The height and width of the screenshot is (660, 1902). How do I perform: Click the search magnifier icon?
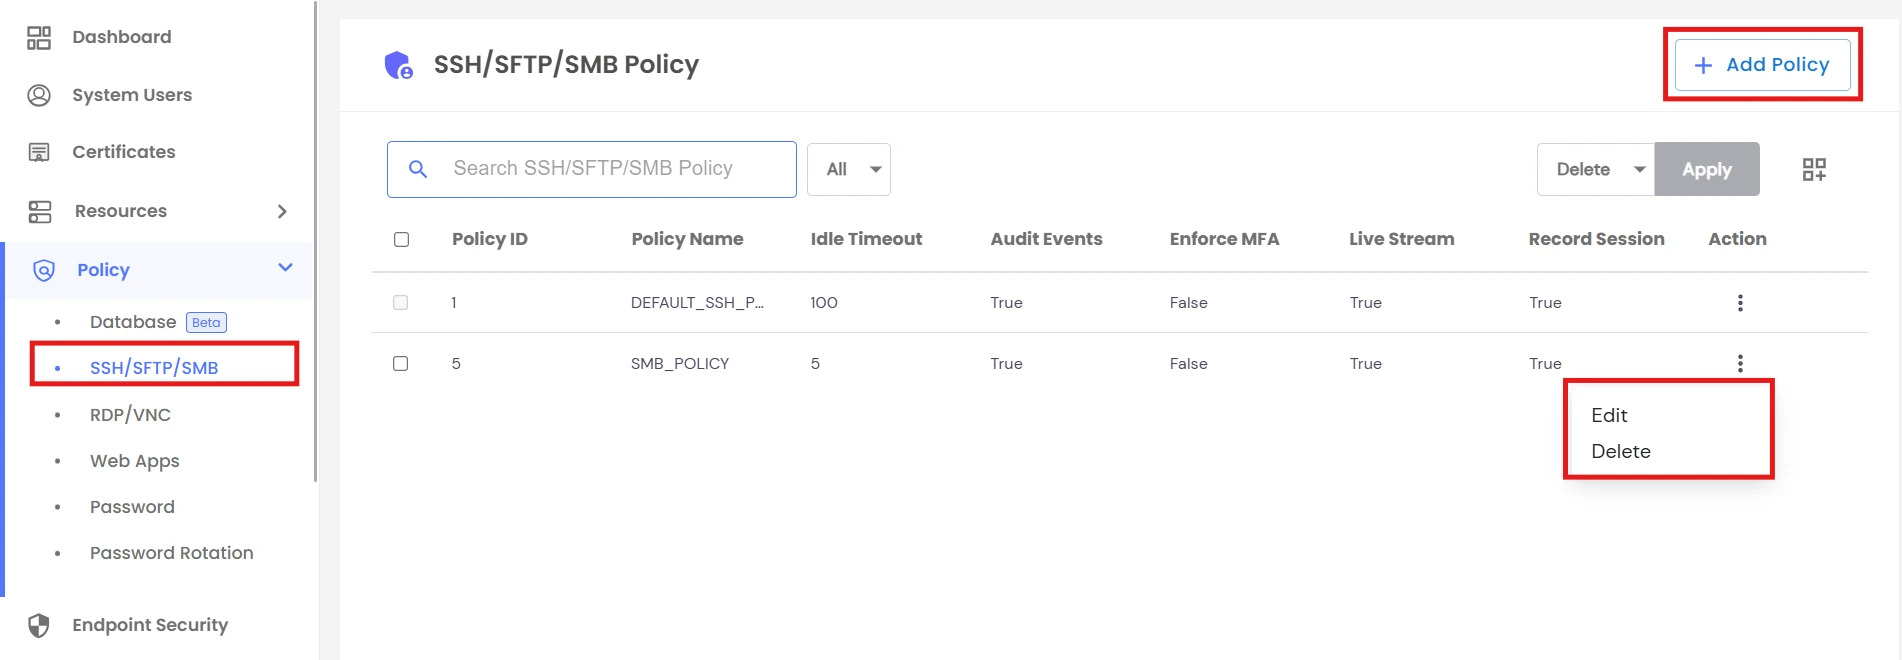click(418, 169)
